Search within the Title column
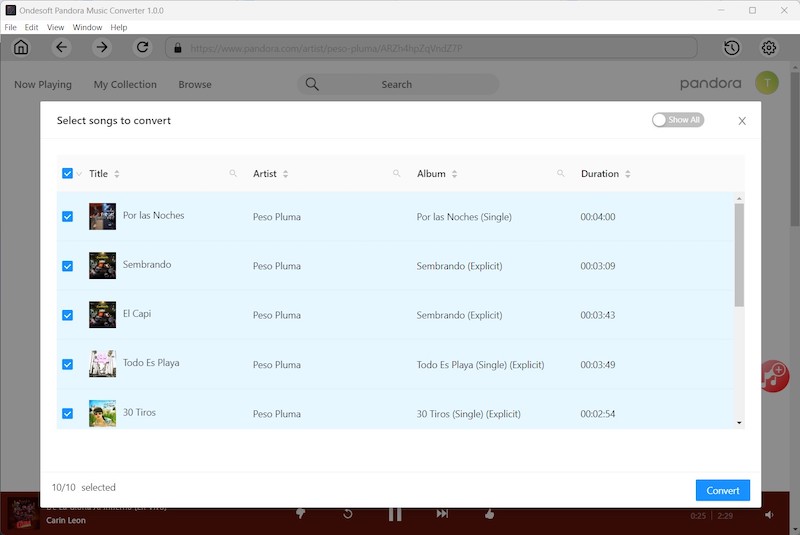This screenshot has height=535, width=800. 233,173
